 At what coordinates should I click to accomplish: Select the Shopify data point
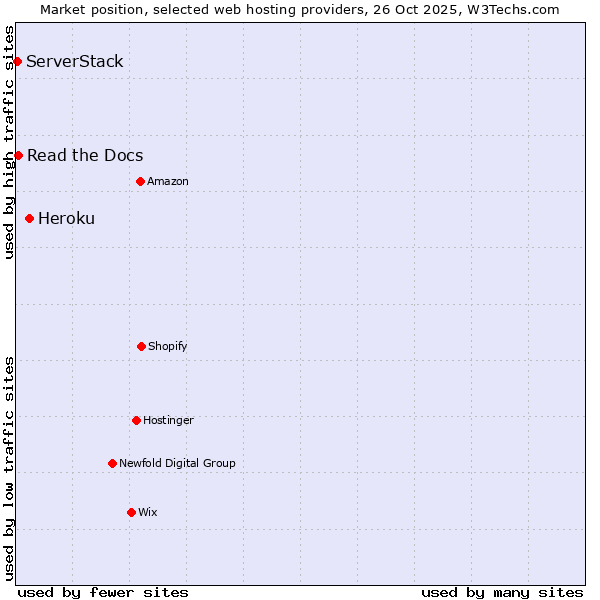tap(141, 346)
